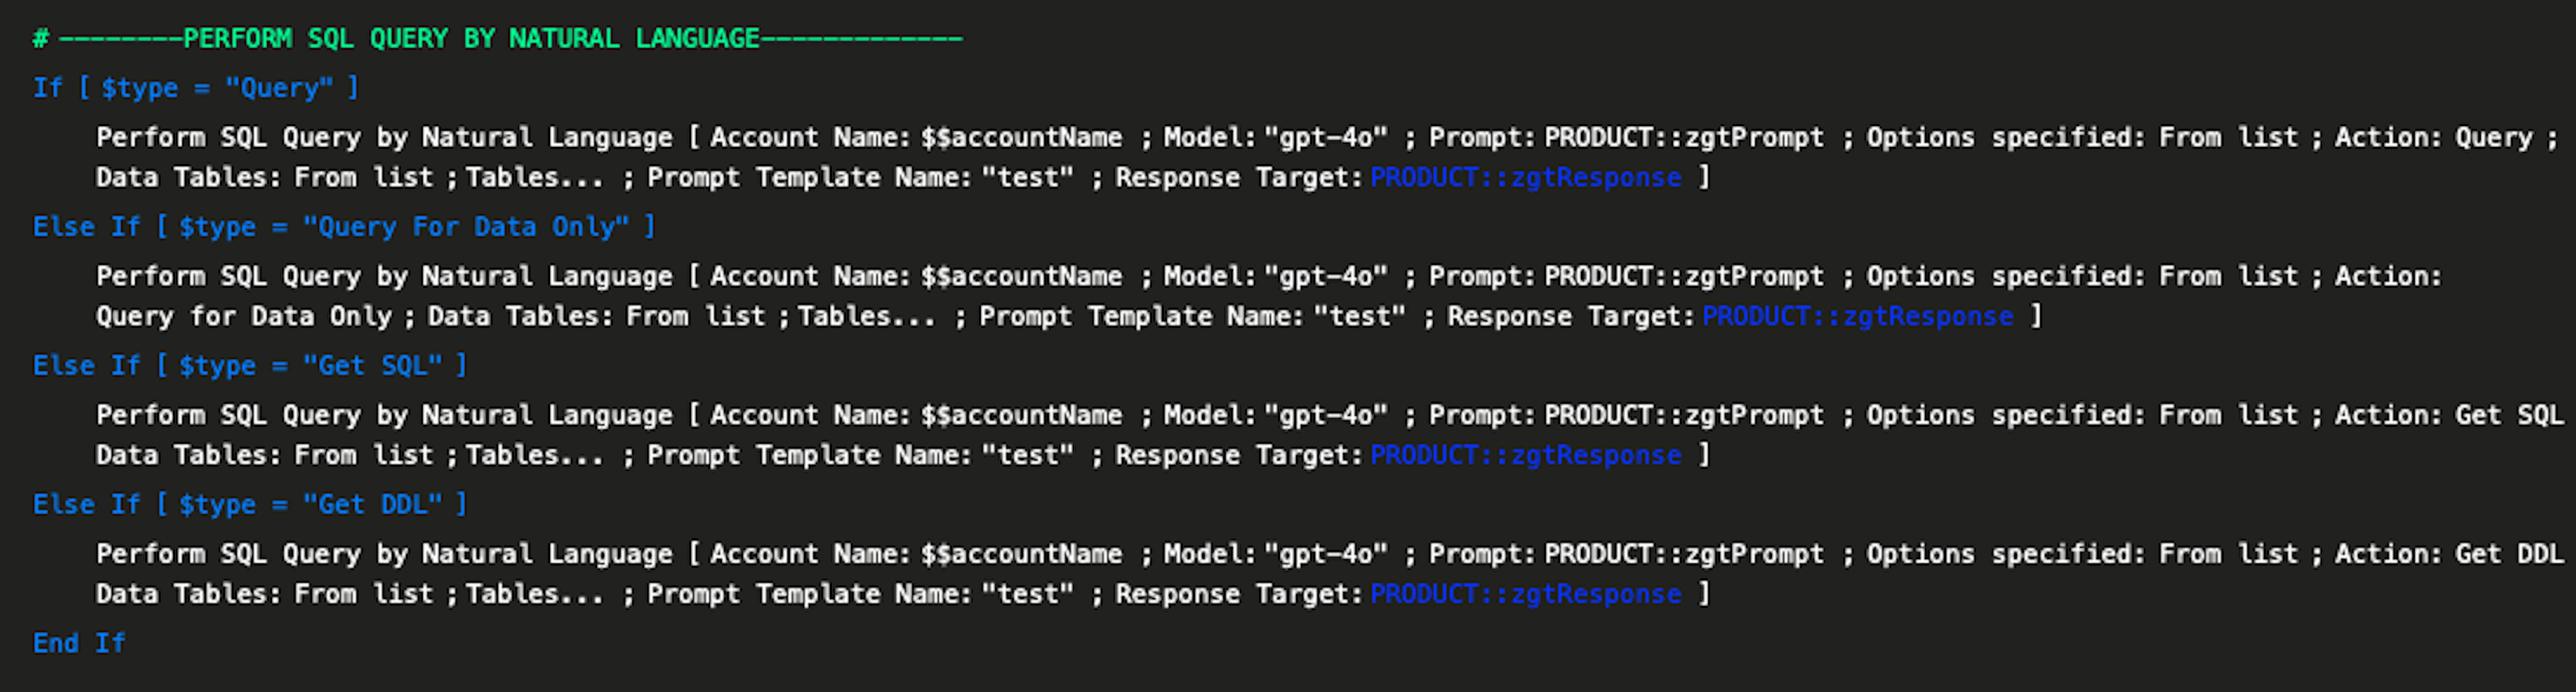The image size is (2576, 692).
Task: Select the End If step
Action: point(79,643)
